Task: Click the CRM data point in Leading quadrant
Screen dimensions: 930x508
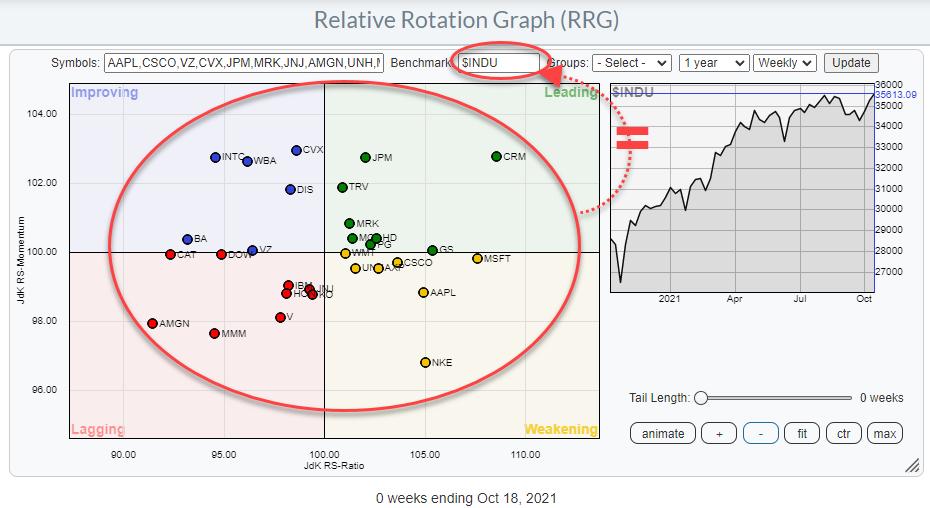Action: 496,157
